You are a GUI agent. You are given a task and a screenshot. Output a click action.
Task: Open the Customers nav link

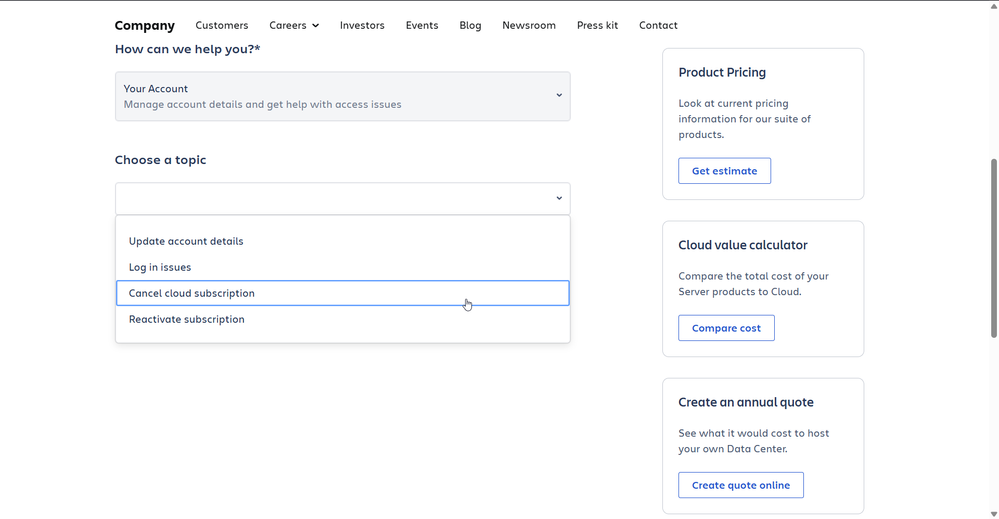(222, 25)
